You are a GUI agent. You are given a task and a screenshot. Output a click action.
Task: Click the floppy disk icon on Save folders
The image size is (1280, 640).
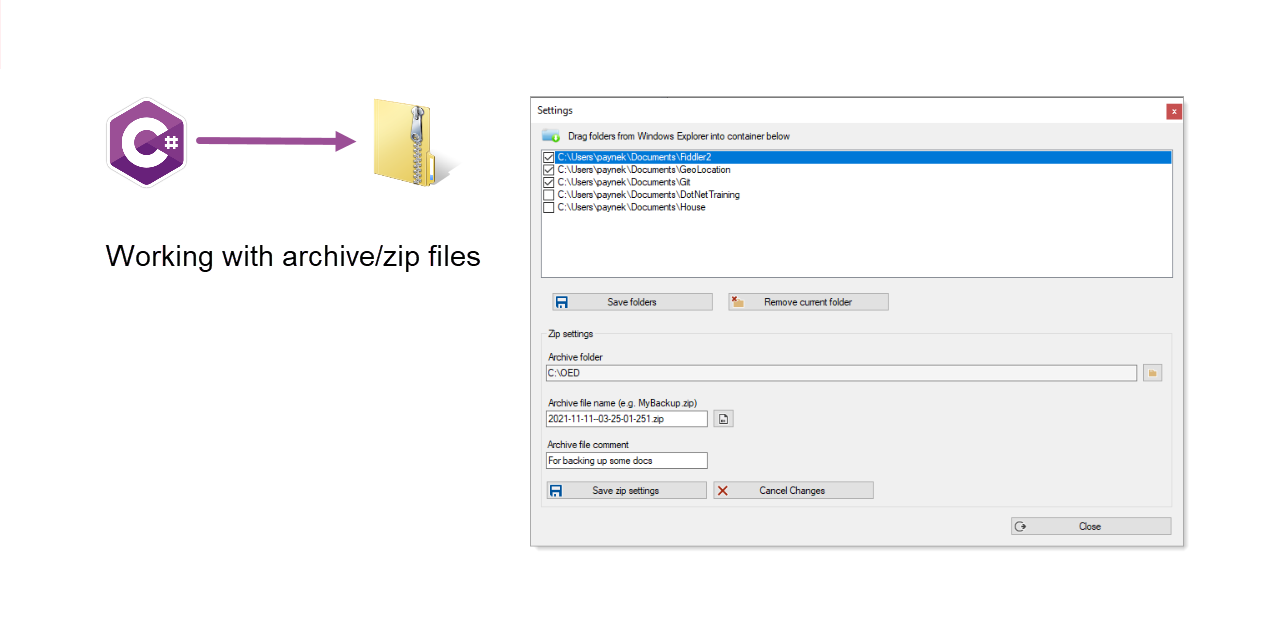pos(561,301)
